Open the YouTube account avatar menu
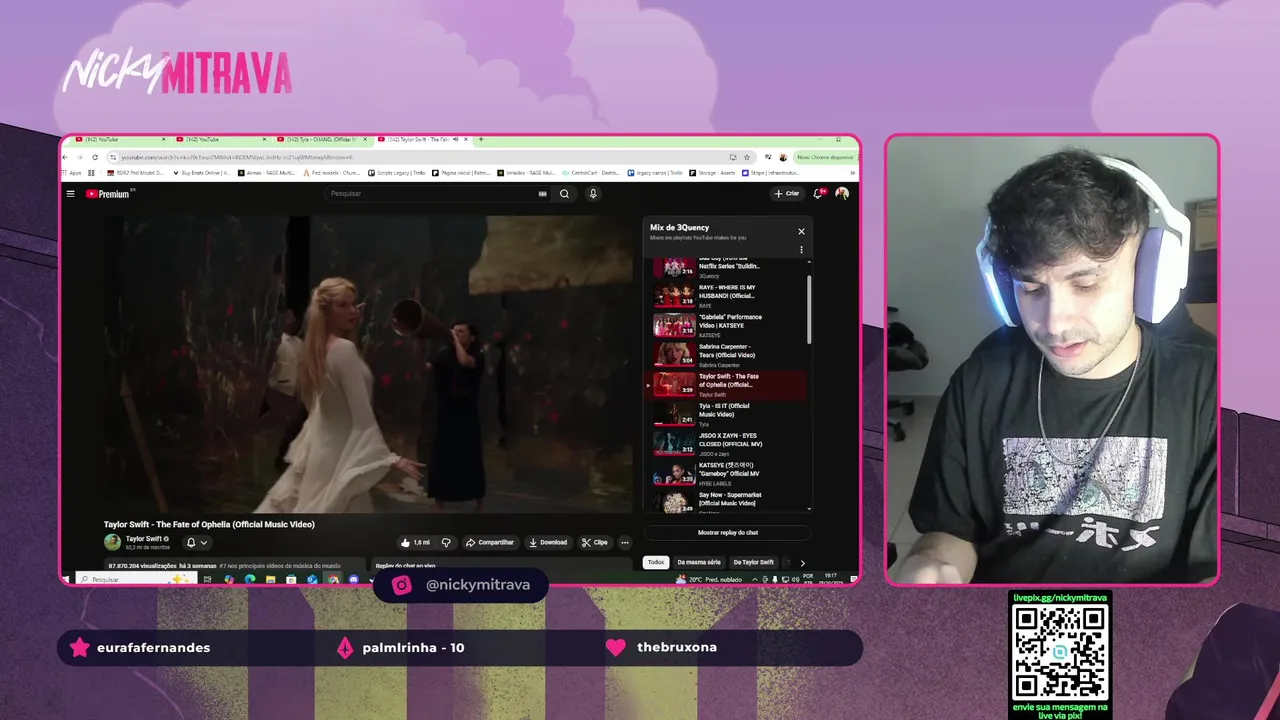This screenshot has height=720, width=1280. (842, 194)
